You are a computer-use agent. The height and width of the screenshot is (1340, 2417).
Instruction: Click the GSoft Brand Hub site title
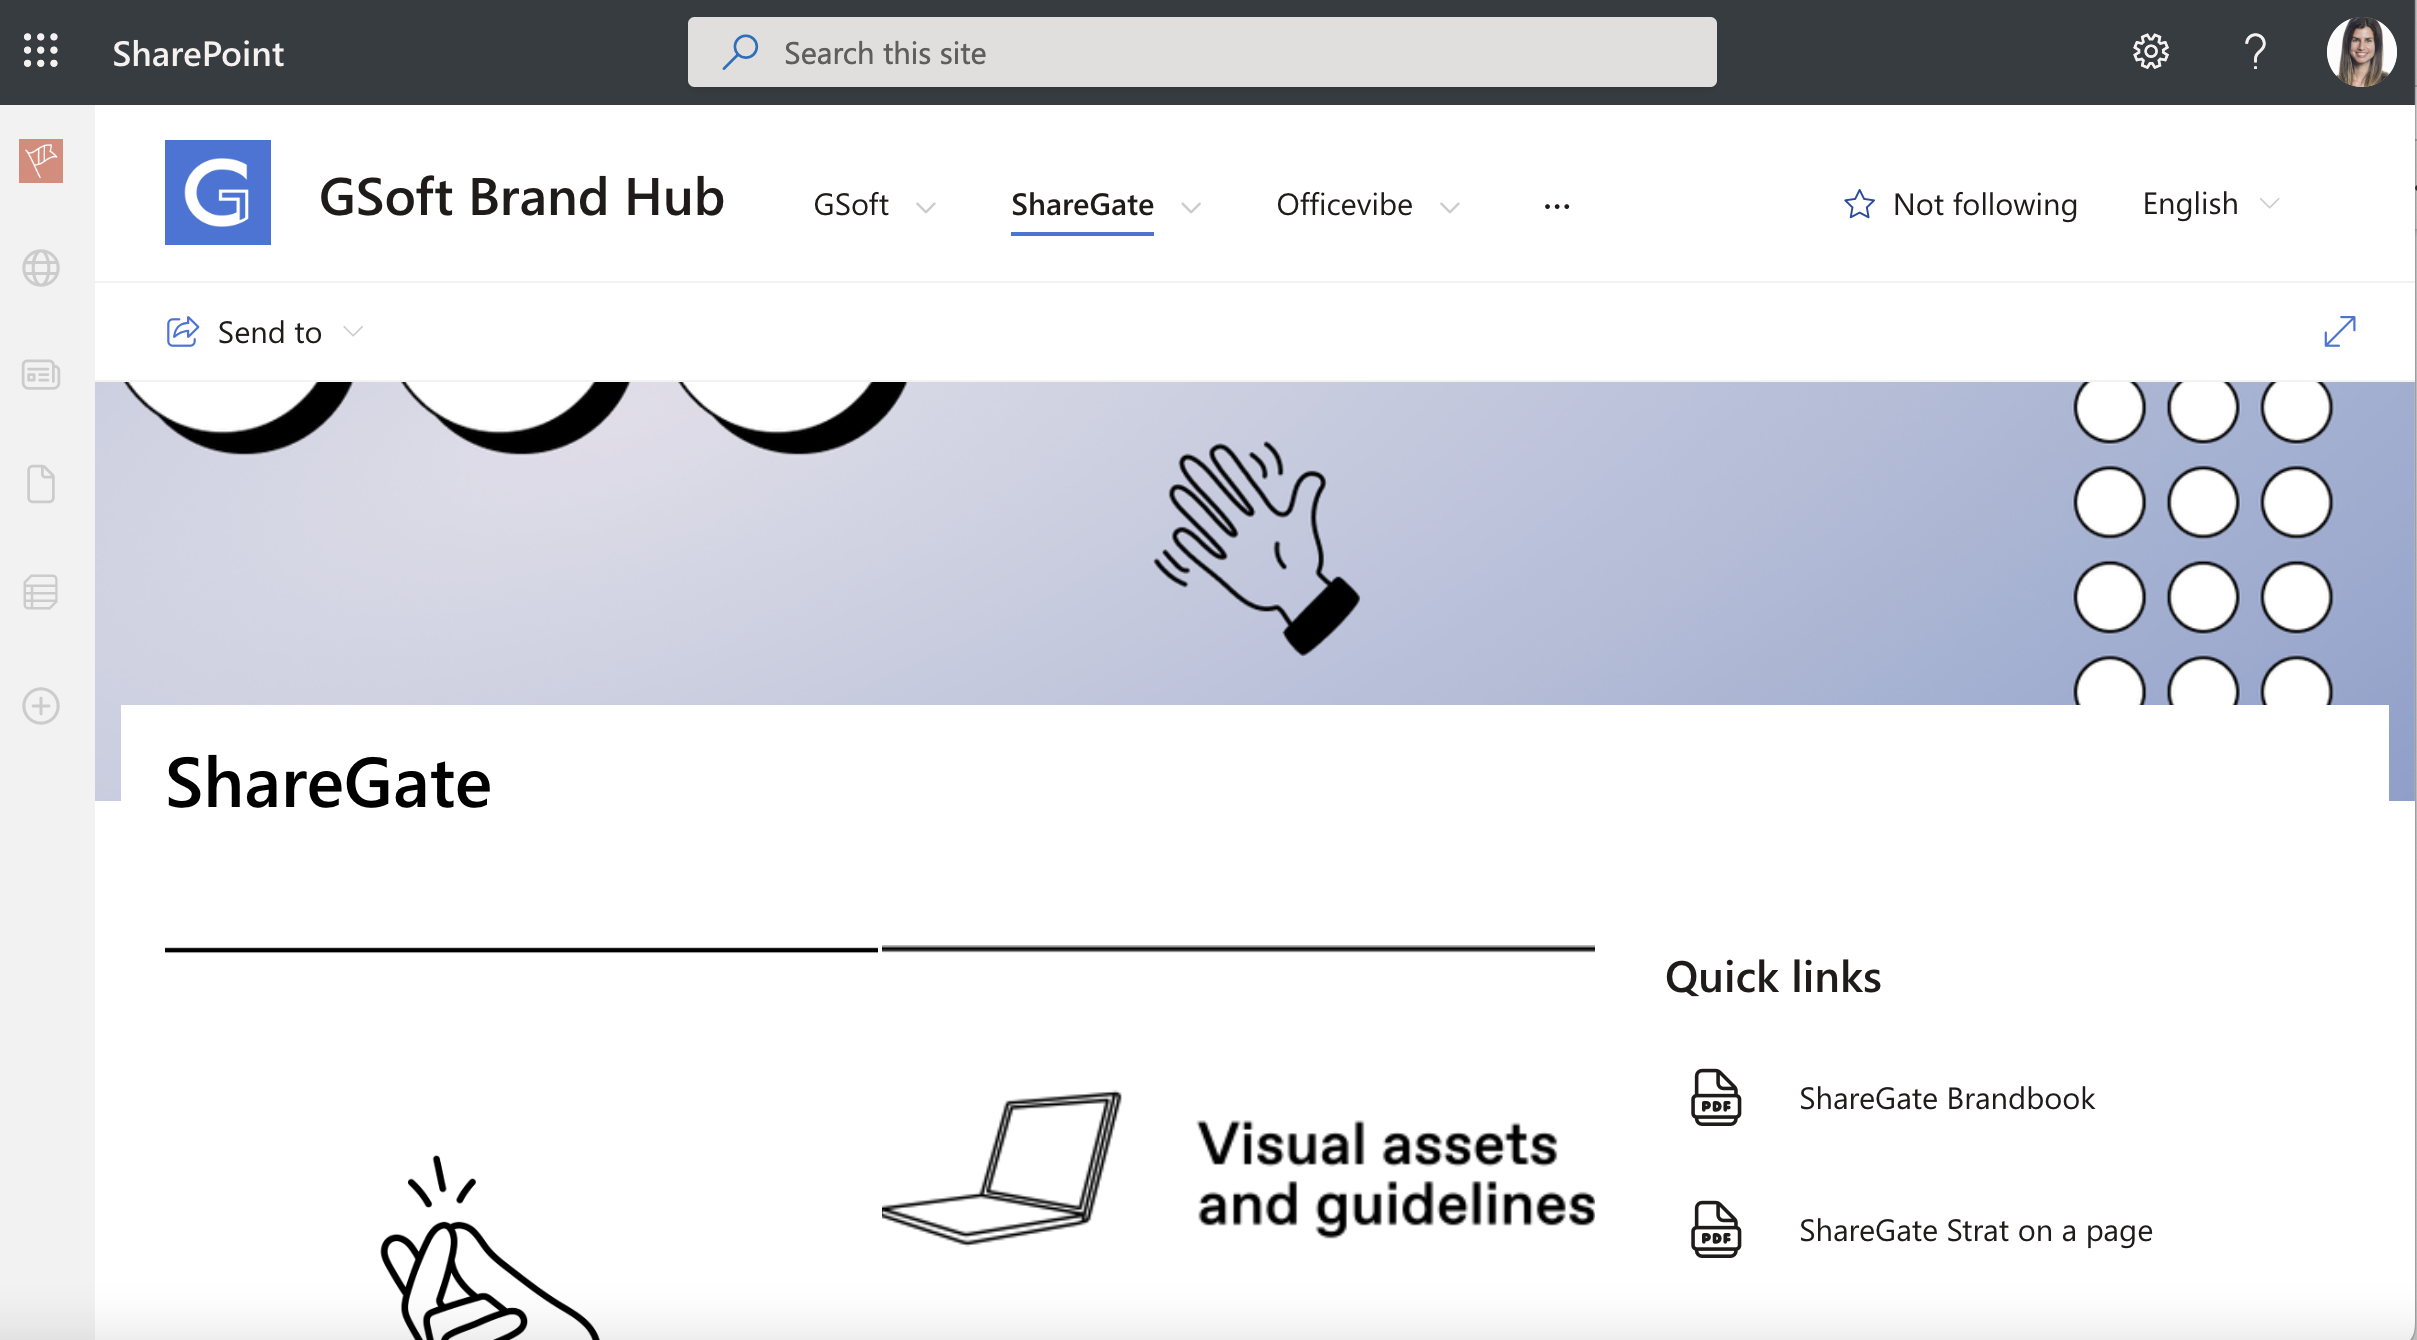pos(522,196)
